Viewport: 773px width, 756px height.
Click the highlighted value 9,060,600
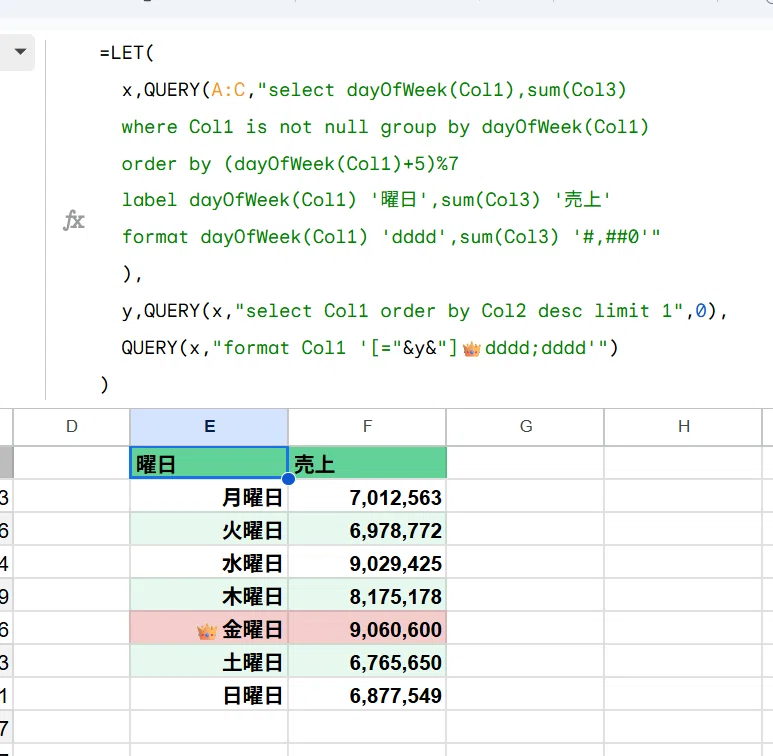click(395, 630)
